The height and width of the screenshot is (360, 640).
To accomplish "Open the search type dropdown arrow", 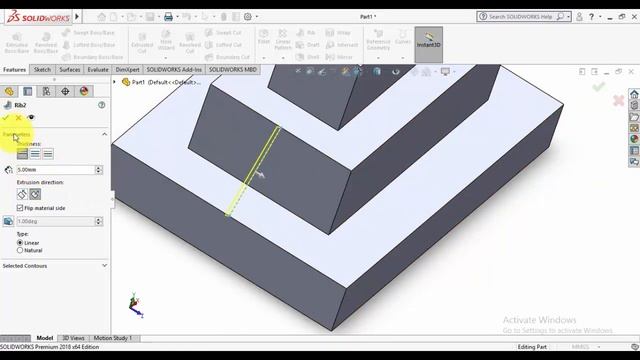I will 569,17.
